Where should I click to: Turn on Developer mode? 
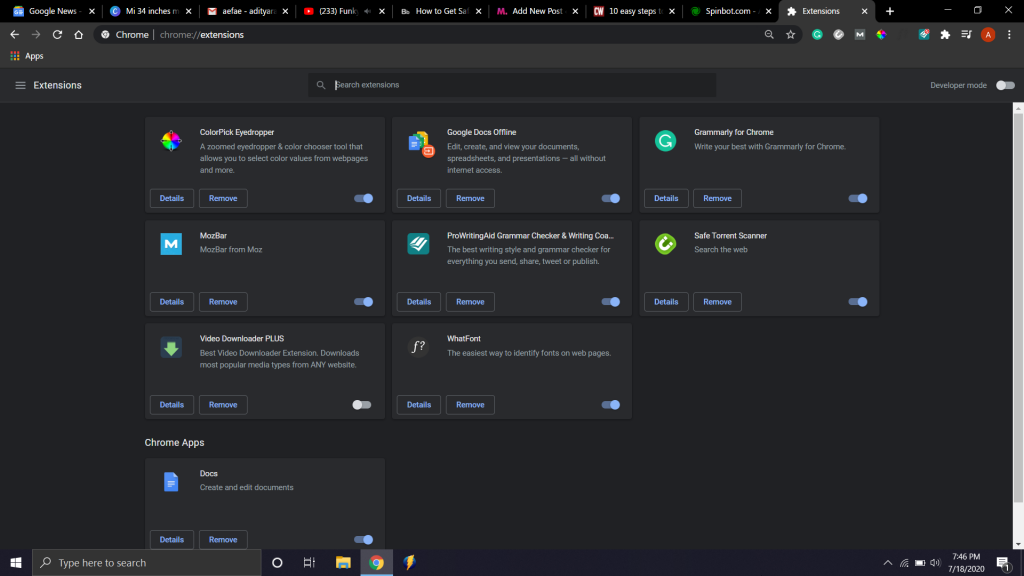[1005, 86]
